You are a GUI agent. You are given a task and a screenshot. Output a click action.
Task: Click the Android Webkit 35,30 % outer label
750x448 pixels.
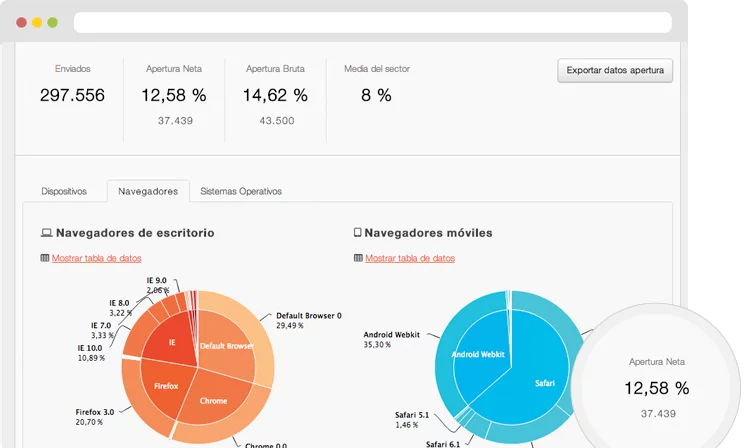(391, 339)
